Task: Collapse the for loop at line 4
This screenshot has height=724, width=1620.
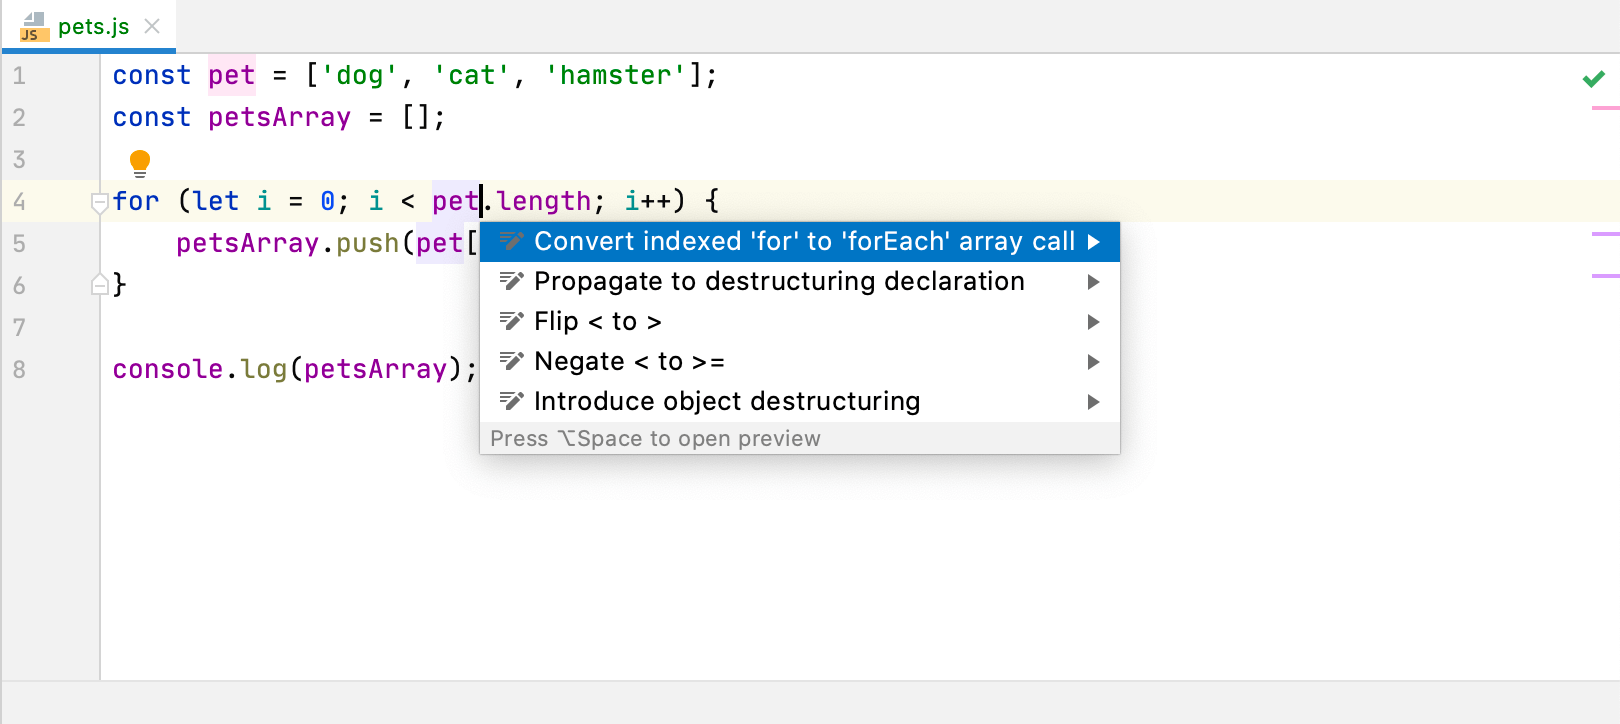Action: click(99, 202)
